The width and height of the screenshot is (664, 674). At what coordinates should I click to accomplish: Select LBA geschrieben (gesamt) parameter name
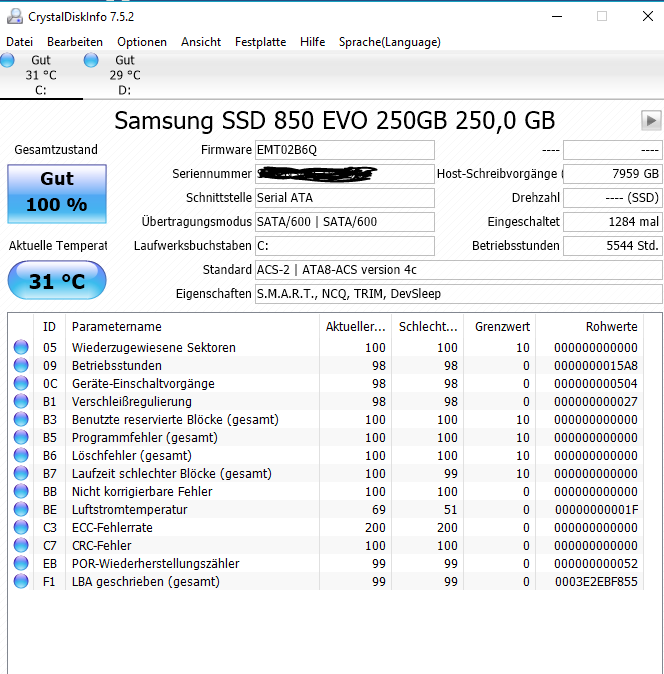point(146,582)
